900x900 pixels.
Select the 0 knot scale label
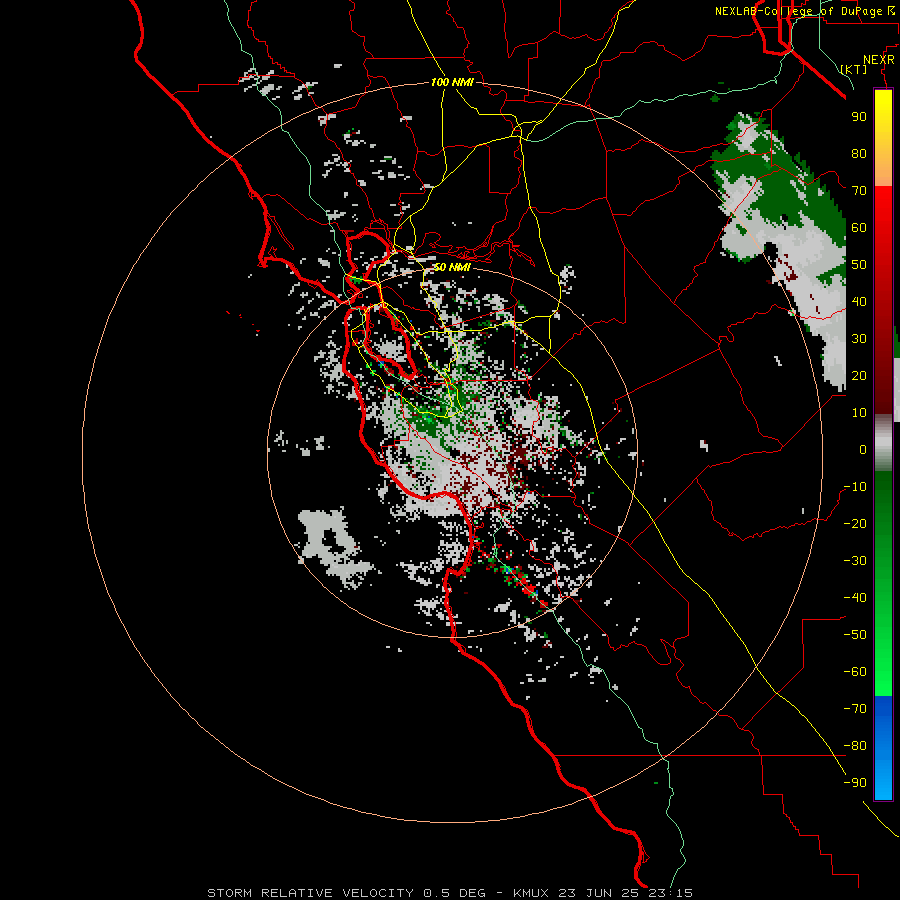tap(863, 450)
